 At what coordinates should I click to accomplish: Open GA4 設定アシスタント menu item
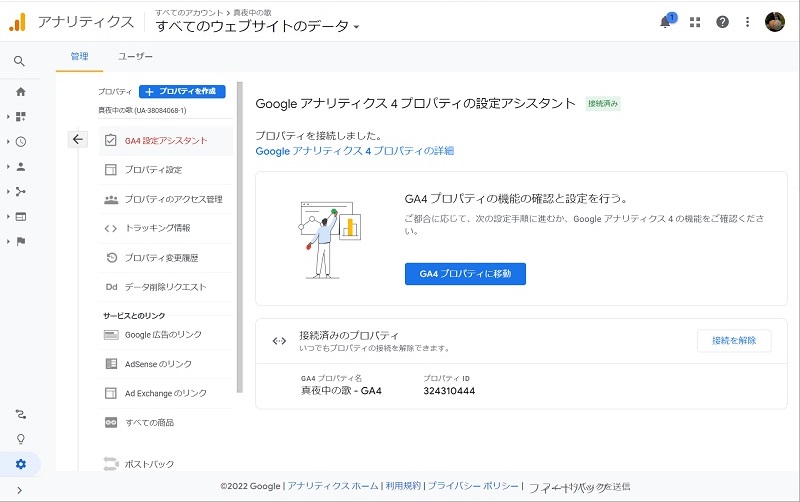166,141
